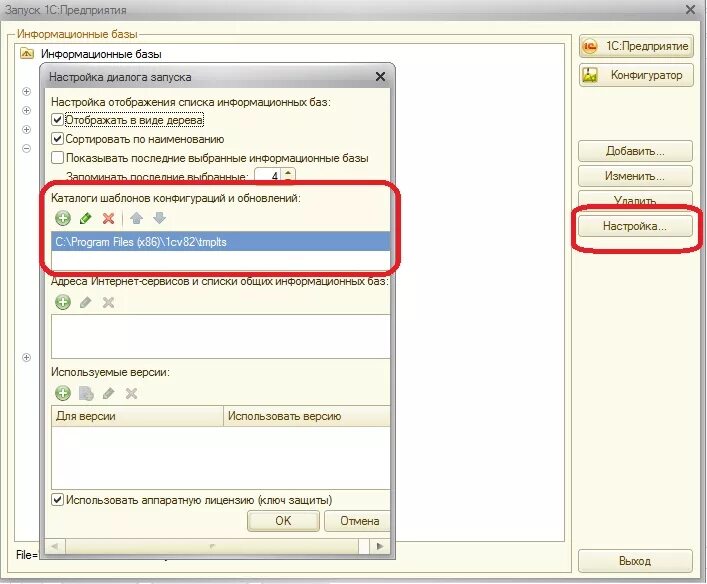Select Информационные базы root tree item
Viewport: 707px width, 584px height.
click(x=101, y=54)
